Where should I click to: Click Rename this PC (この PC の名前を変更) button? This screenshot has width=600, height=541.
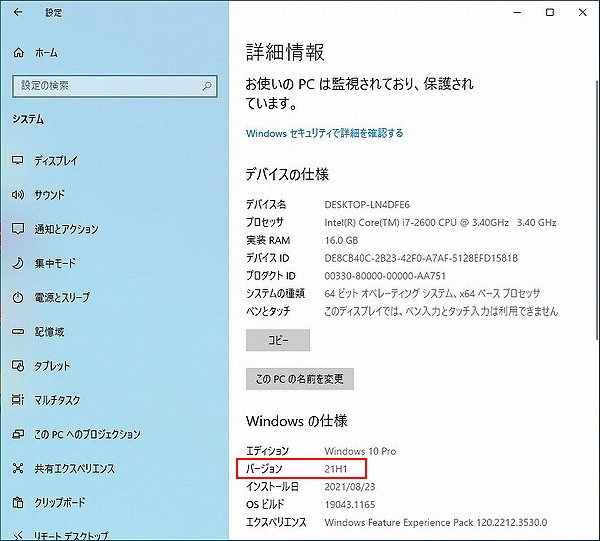point(300,380)
